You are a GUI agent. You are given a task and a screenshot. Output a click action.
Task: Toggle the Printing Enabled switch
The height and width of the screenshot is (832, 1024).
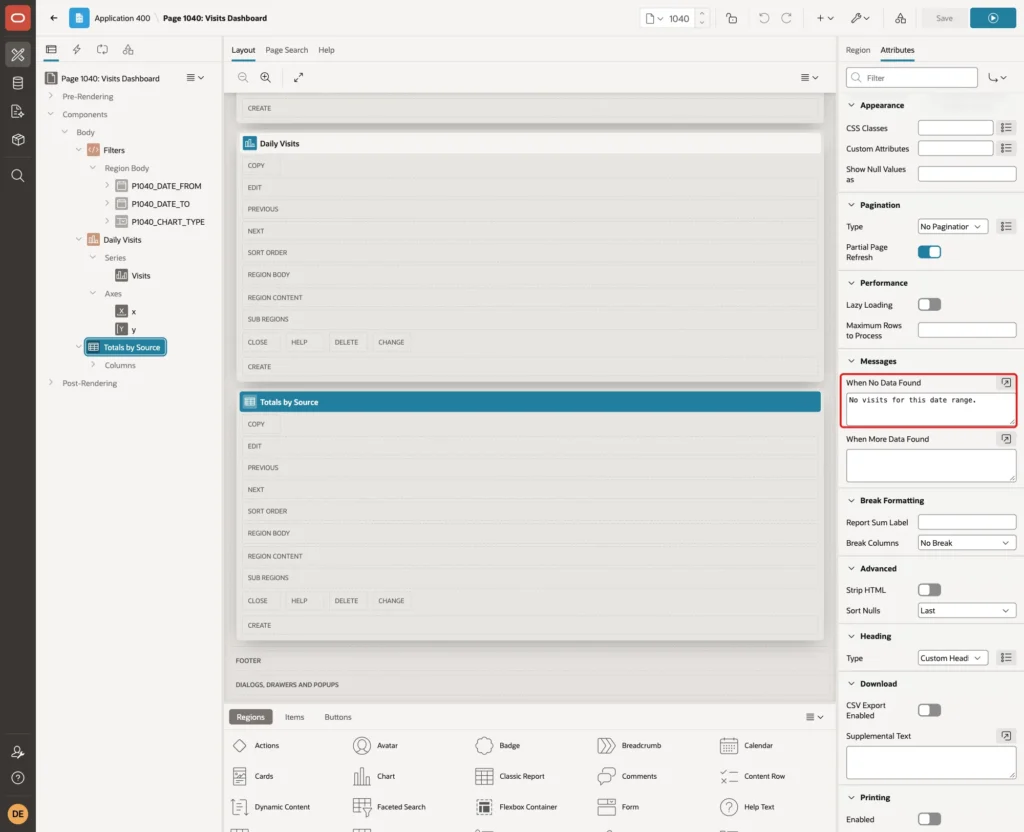(929, 819)
